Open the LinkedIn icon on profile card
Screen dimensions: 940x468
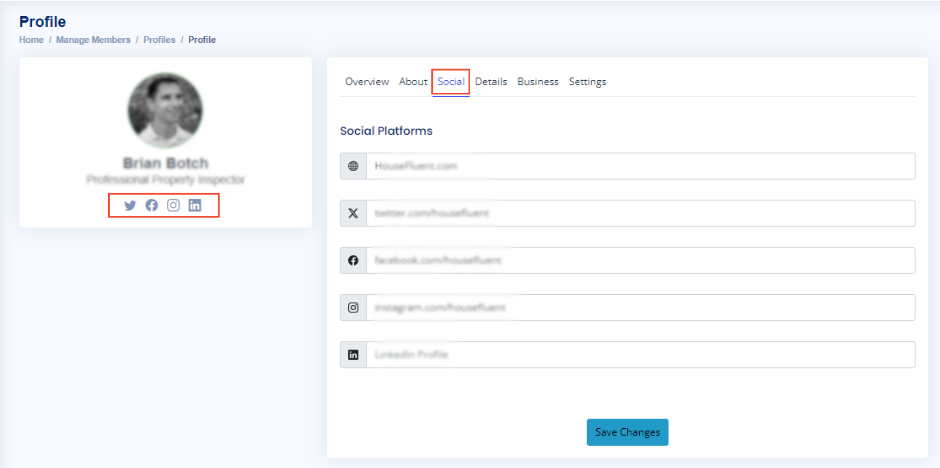coord(195,205)
